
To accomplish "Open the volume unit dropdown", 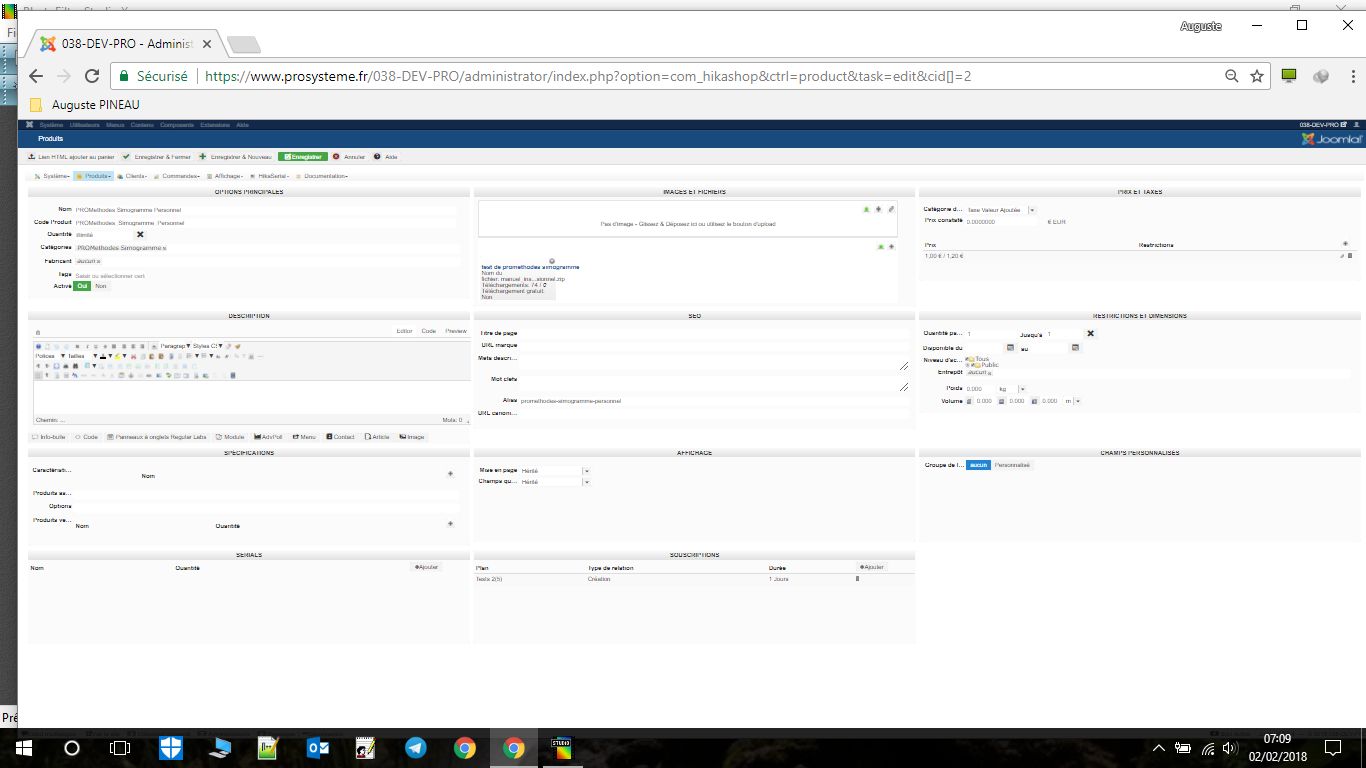I will 1073,401.
